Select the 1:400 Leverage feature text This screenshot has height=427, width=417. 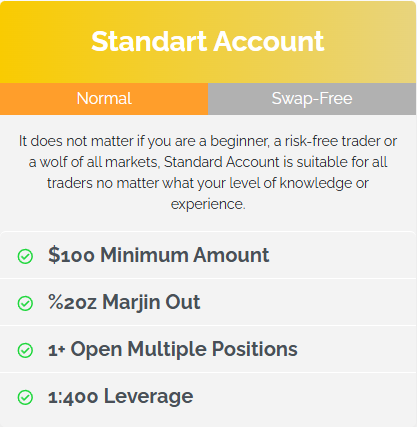(x=121, y=396)
